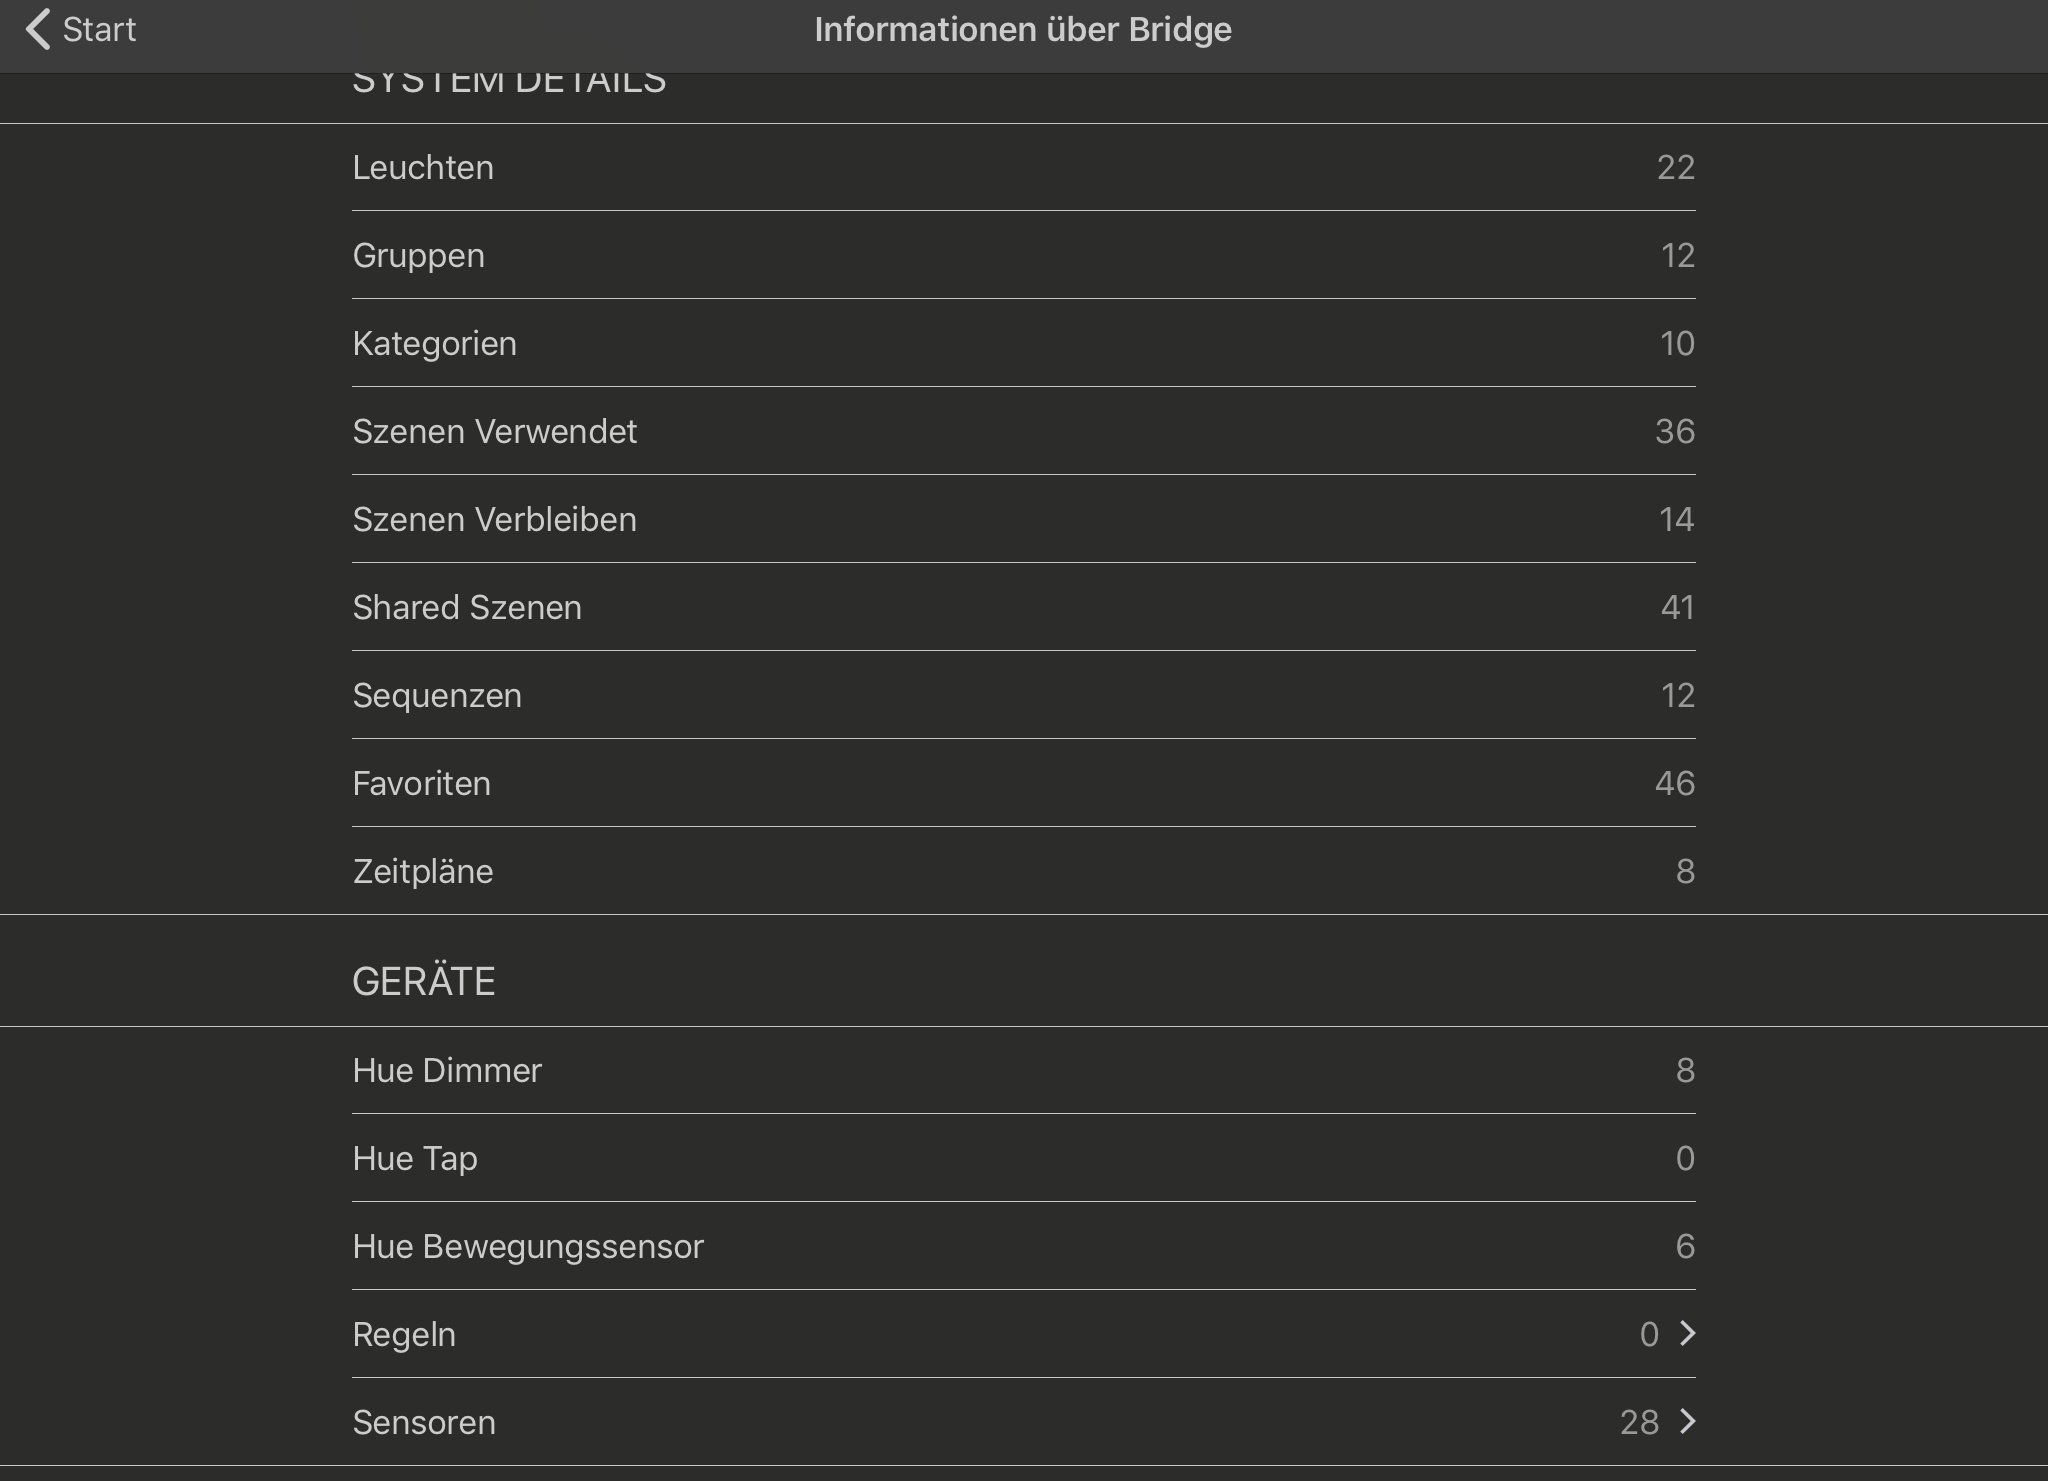Tap the Hue Dimmer entry
The width and height of the screenshot is (2048, 1481).
point(1022,1071)
